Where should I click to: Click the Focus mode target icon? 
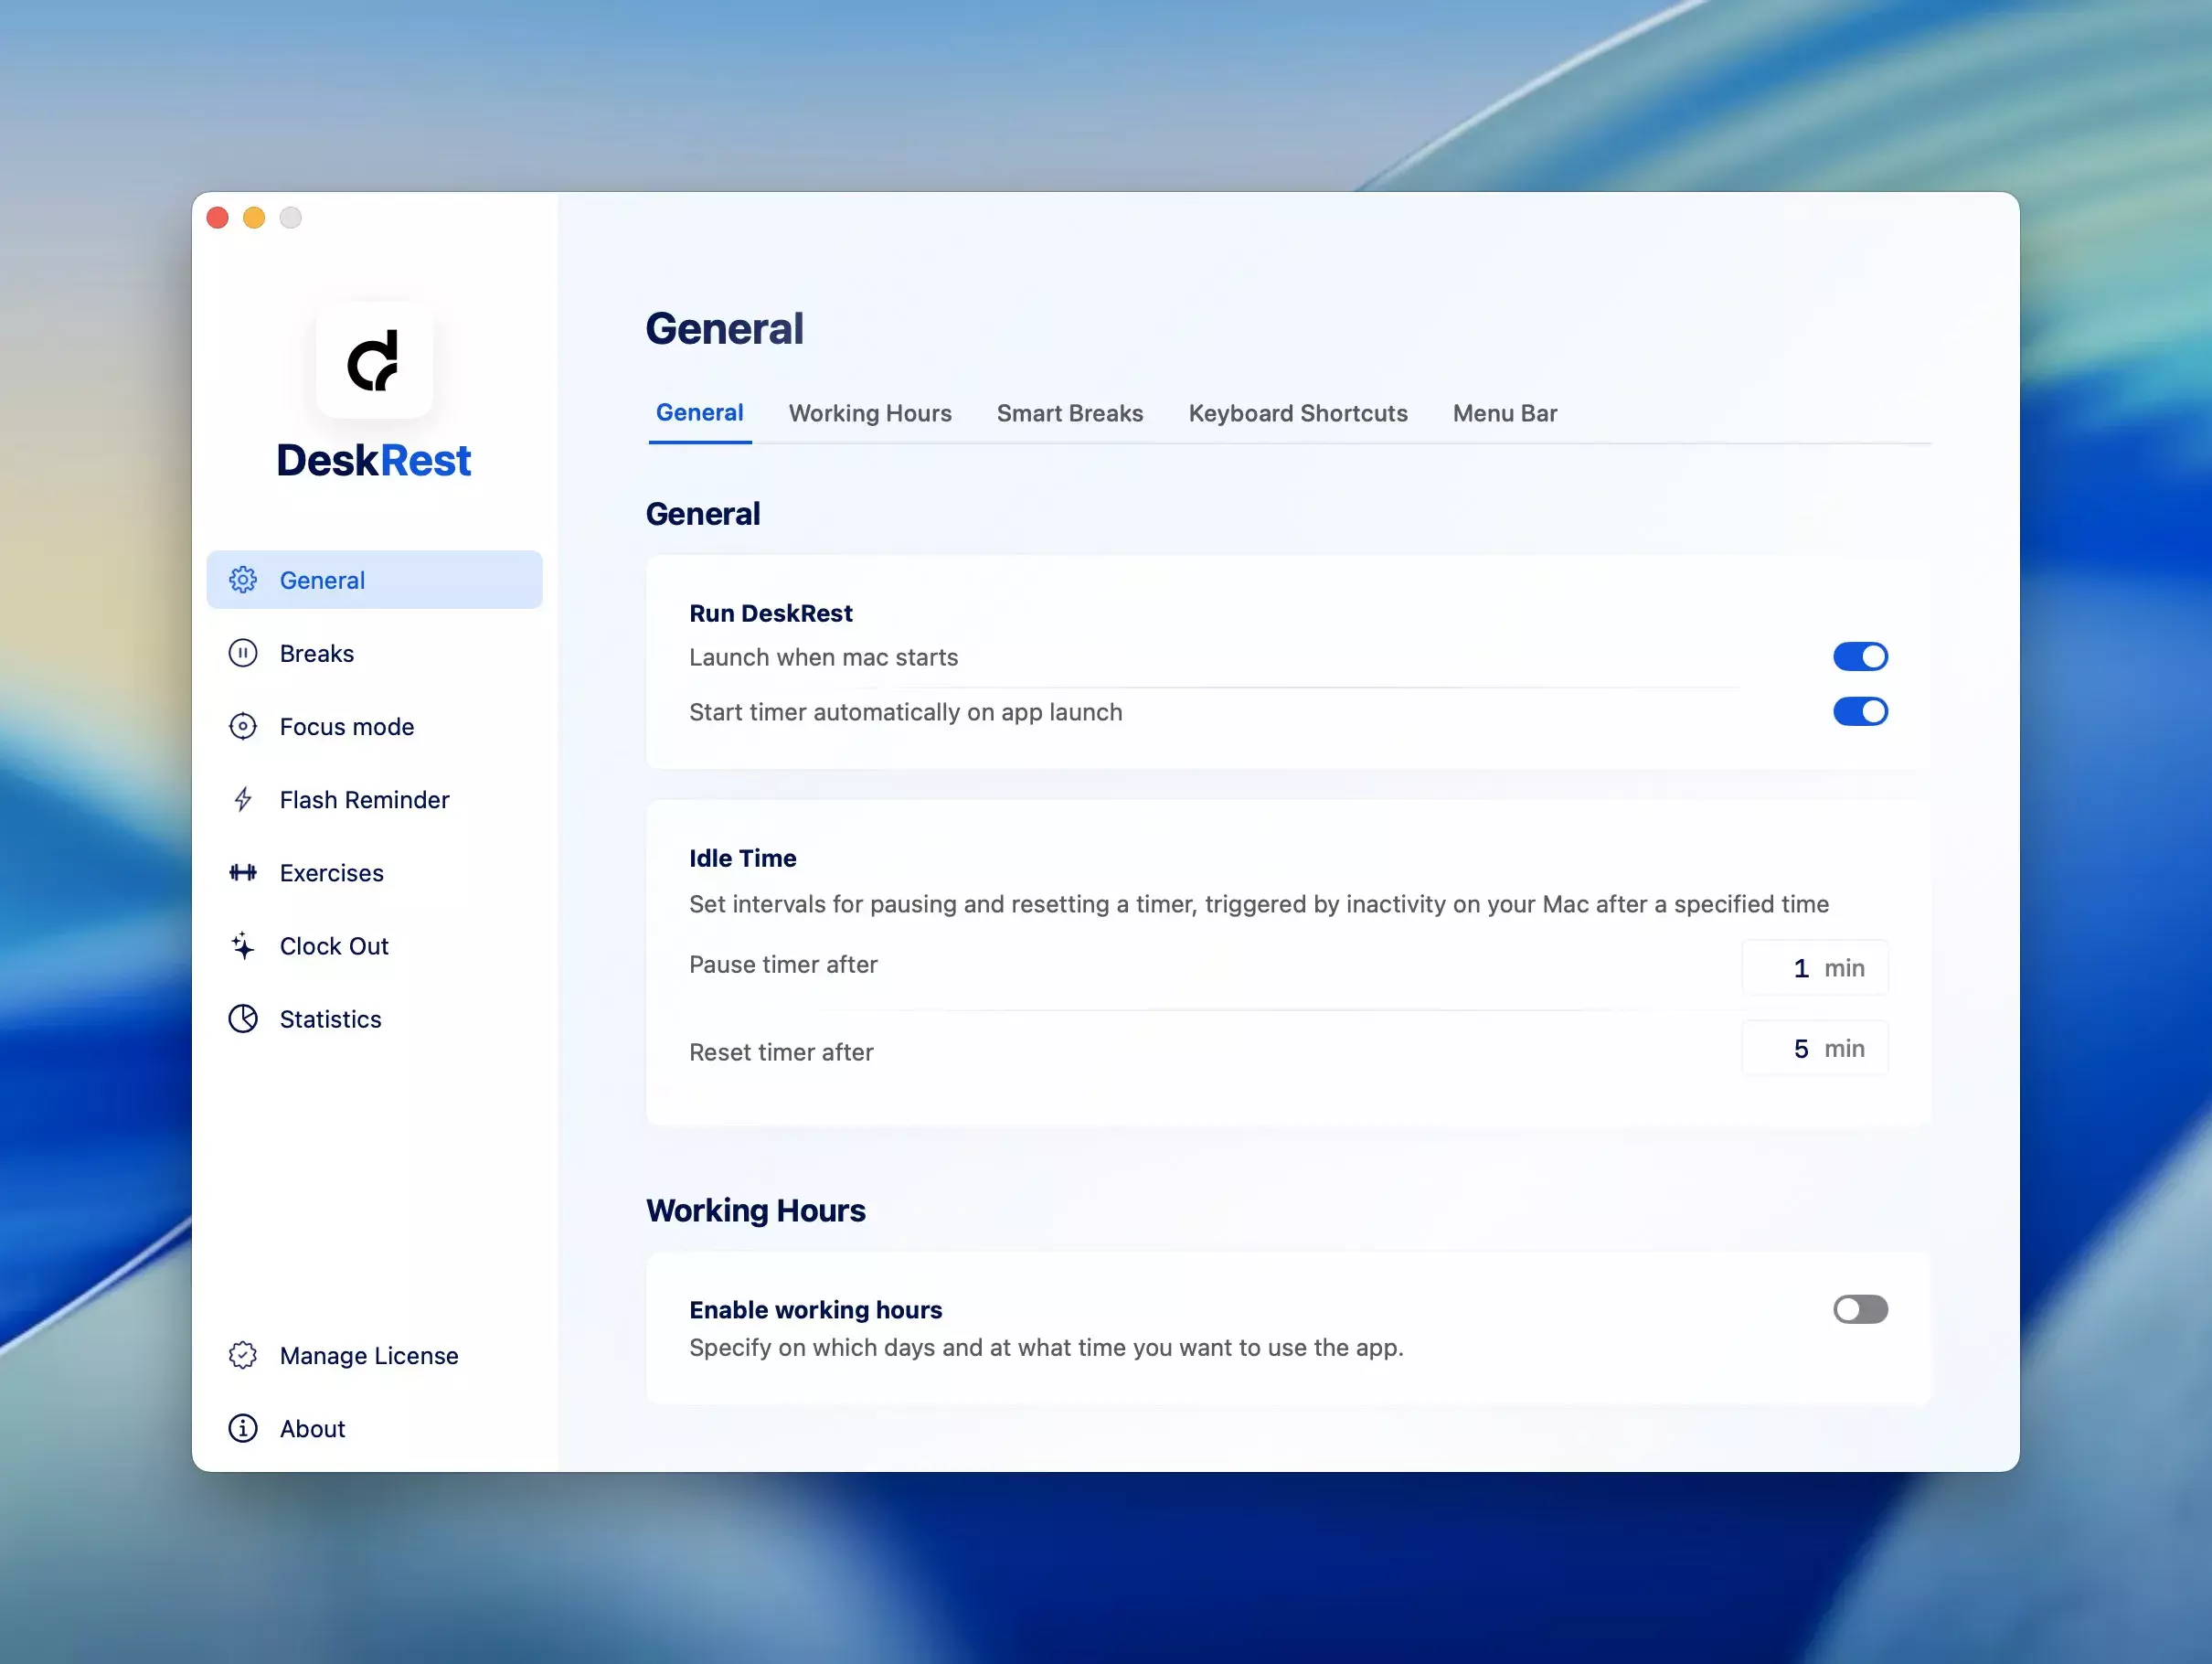[x=243, y=727]
